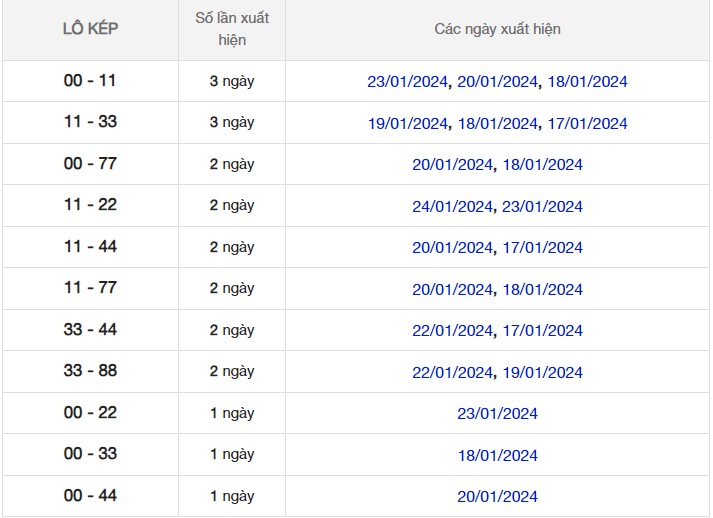Open the 19/01/2024 date in the 11 - 33 row

[x=408, y=124]
